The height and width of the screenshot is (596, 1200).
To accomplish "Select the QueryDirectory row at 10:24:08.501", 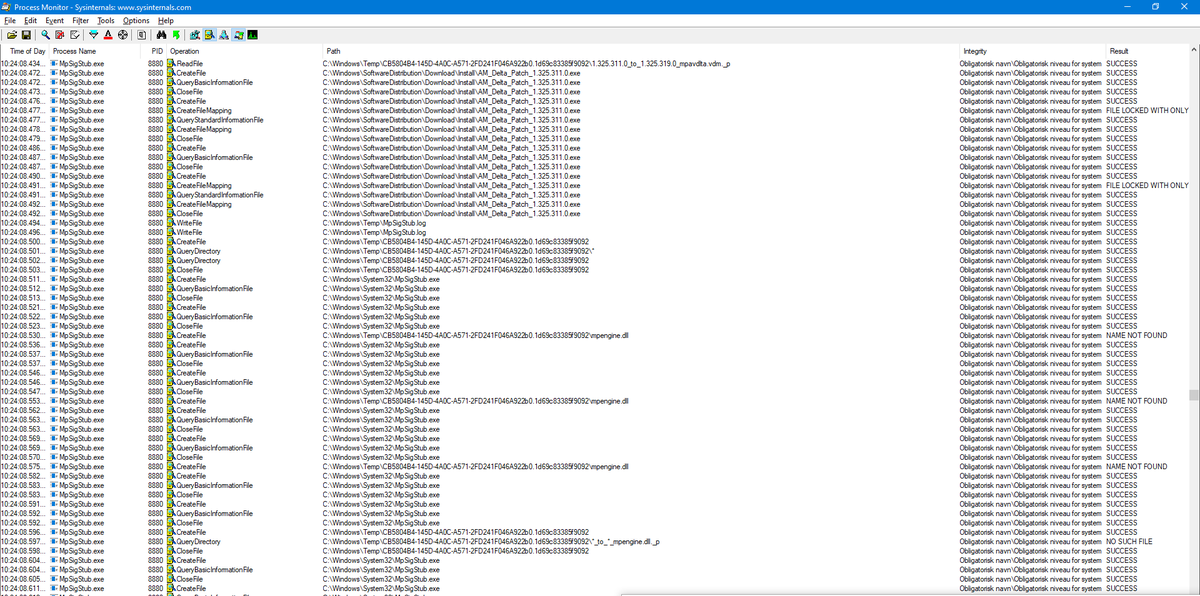I will [595, 250].
